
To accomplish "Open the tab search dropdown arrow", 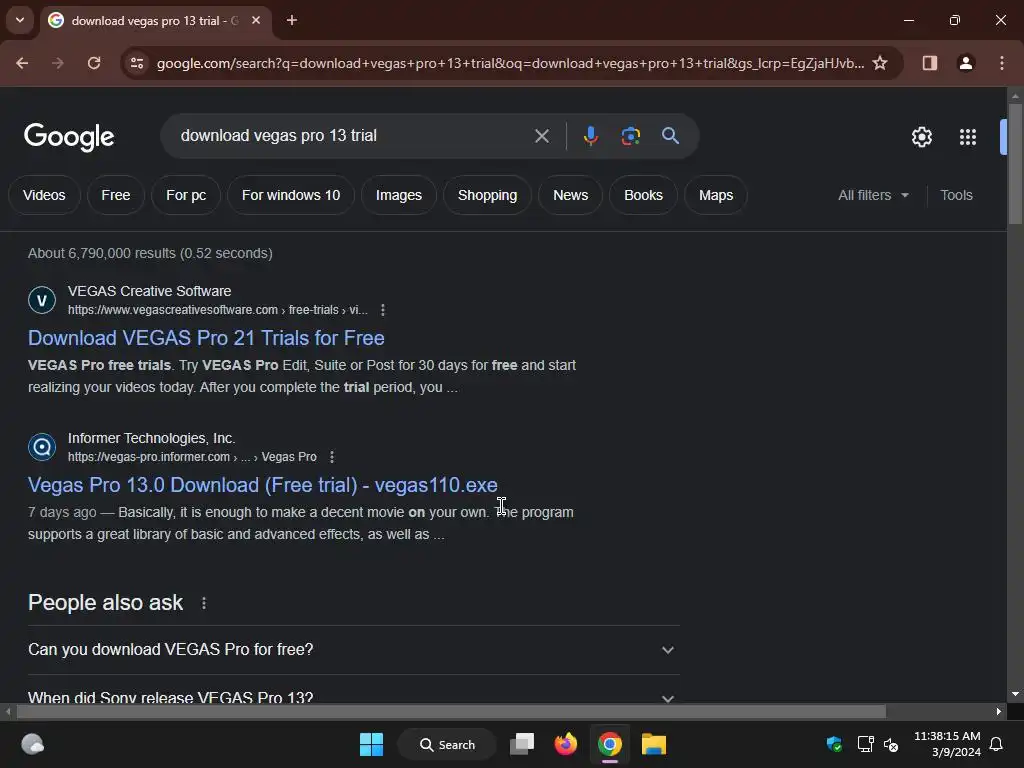I will (x=20, y=20).
